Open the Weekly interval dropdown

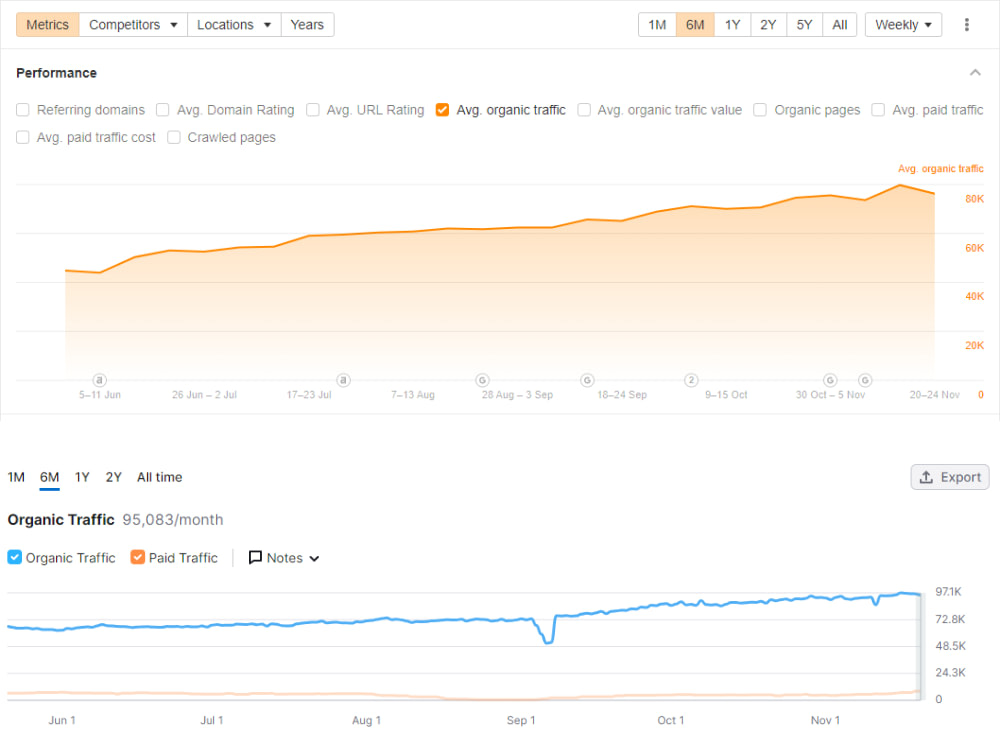[x=903, y=25]
